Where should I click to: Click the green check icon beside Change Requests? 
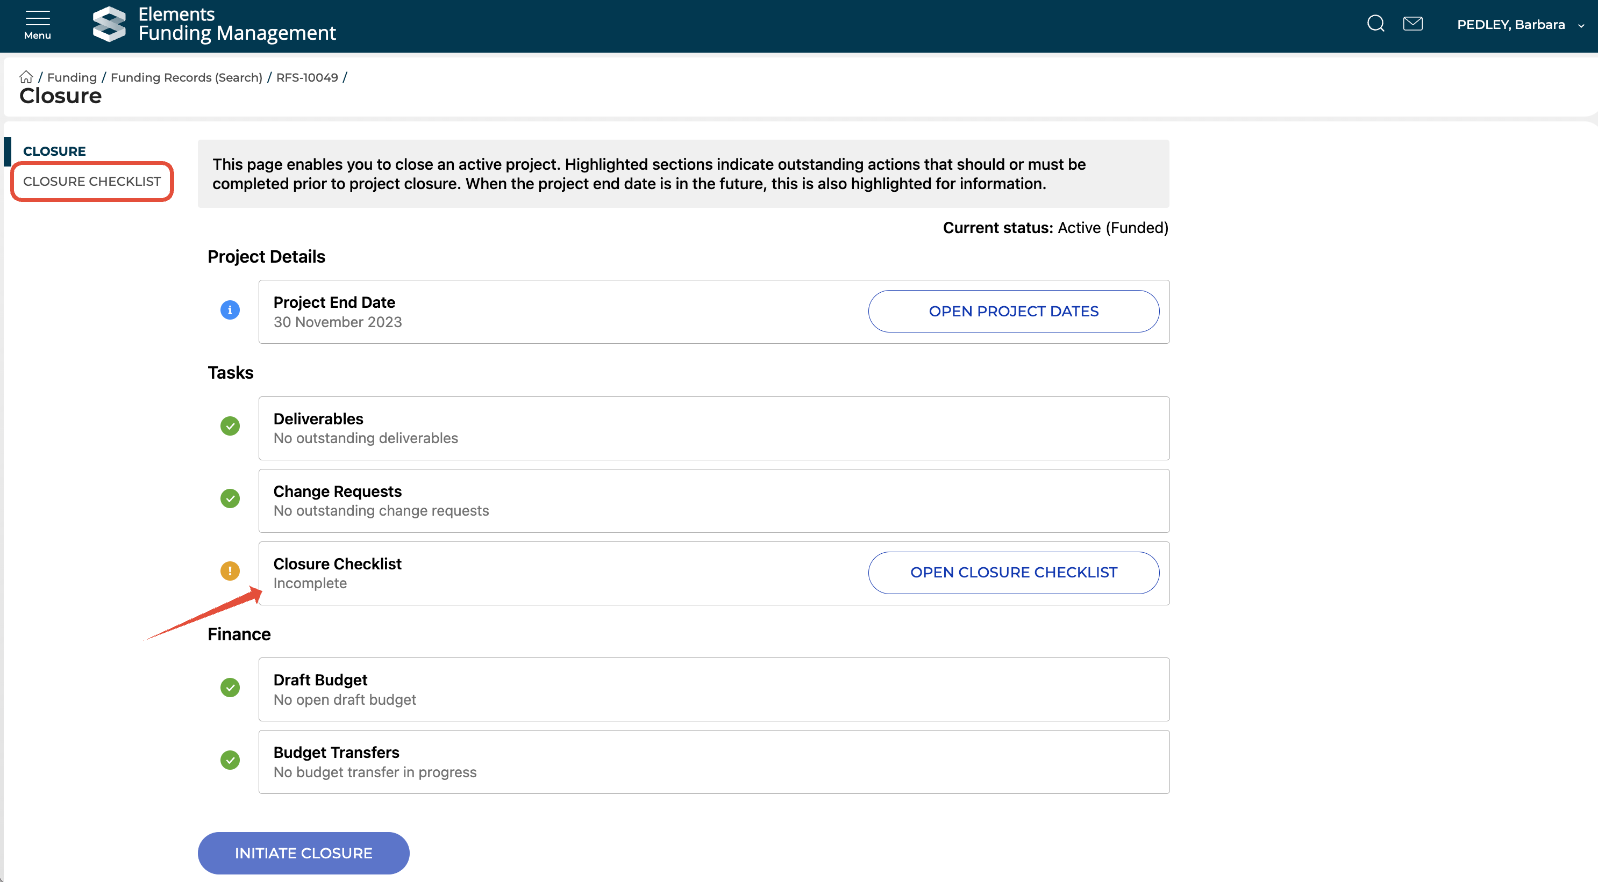(230, 498)
